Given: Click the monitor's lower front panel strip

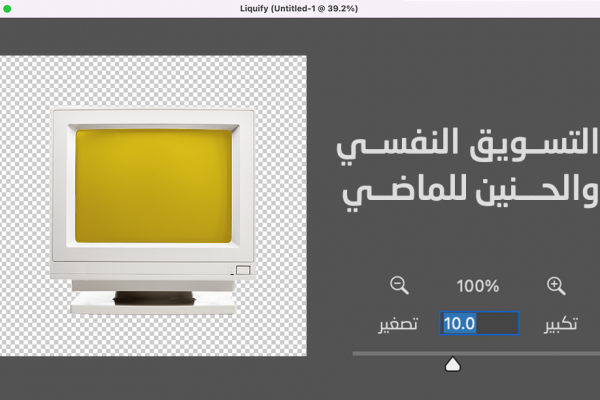Looking at the screenshot, I should pyautogui.click(x=150, y=269).
